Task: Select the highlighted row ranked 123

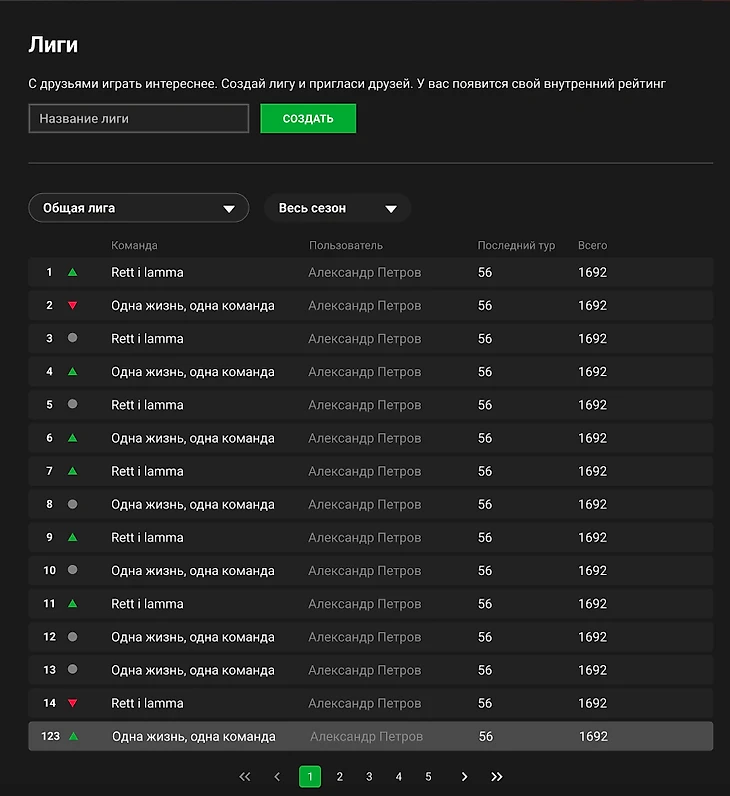Action: pos(370,736)
